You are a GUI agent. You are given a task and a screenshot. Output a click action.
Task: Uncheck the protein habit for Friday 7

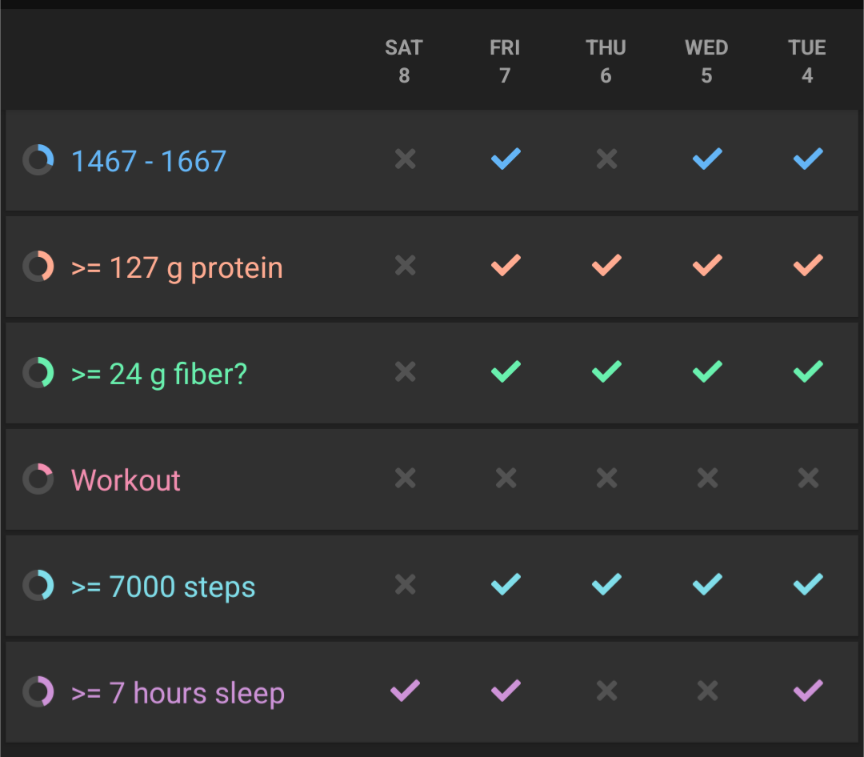click(505, 265)
